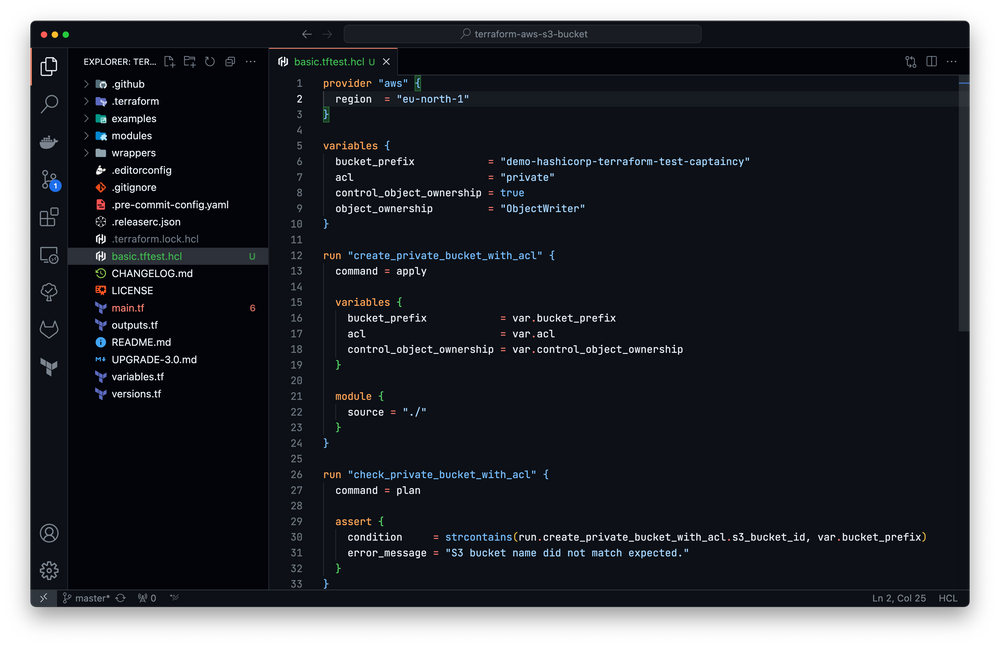Open the Extensions view
The image size is (1000, 647).
tap(49, 216)
